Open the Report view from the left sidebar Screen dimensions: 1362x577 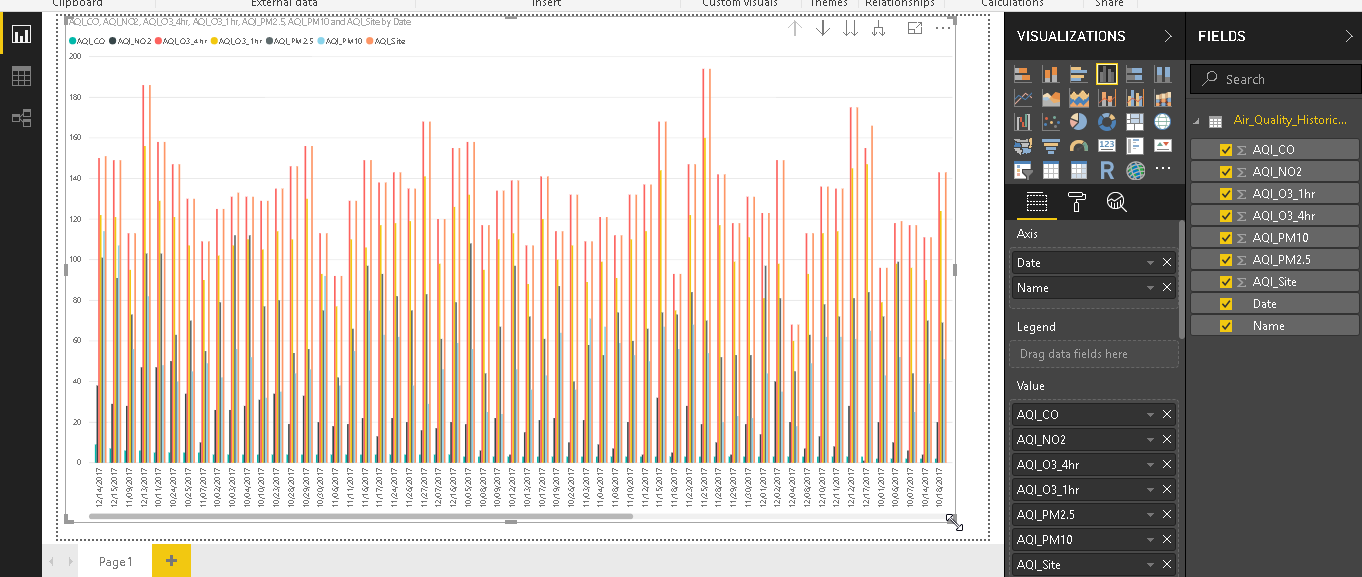point(21,35)
